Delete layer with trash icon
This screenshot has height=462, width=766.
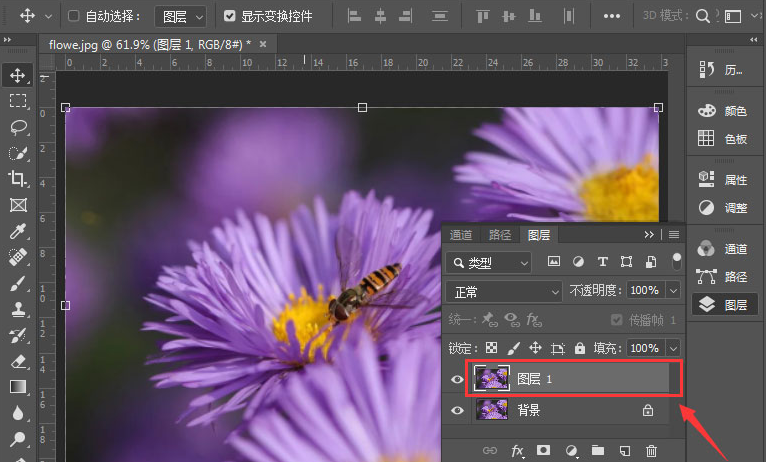[651, 450]
